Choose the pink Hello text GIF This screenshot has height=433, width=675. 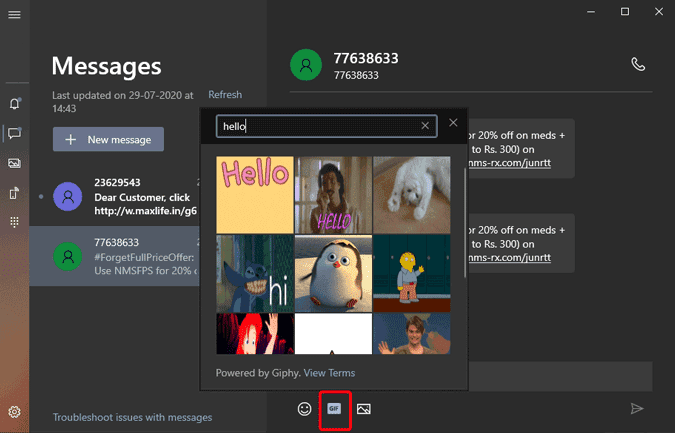pos(255,195)
